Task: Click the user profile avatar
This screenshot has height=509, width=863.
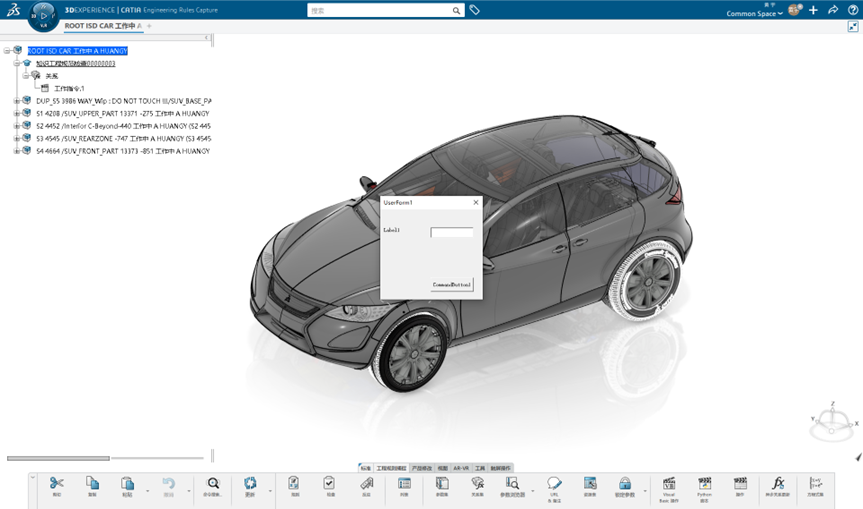Action: click(794, 9)
